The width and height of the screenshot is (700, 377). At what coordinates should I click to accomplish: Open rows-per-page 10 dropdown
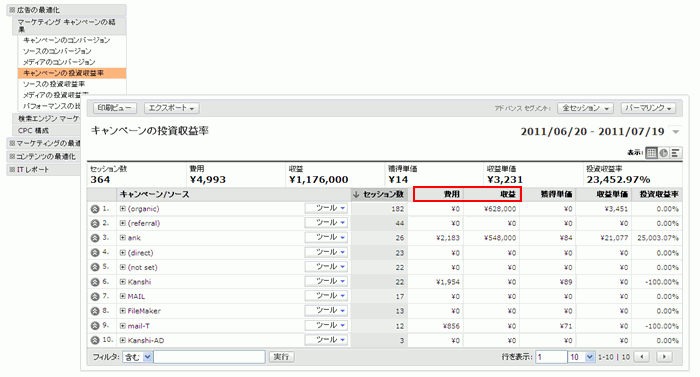tap(581, 357)
